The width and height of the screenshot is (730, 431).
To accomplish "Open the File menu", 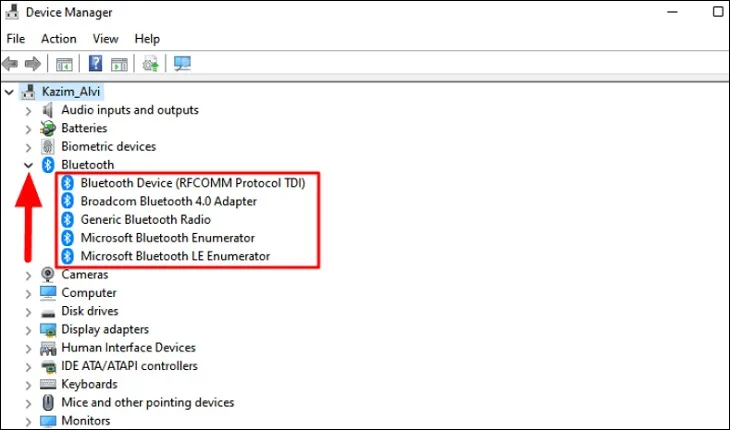I will (x=16, y=39).
